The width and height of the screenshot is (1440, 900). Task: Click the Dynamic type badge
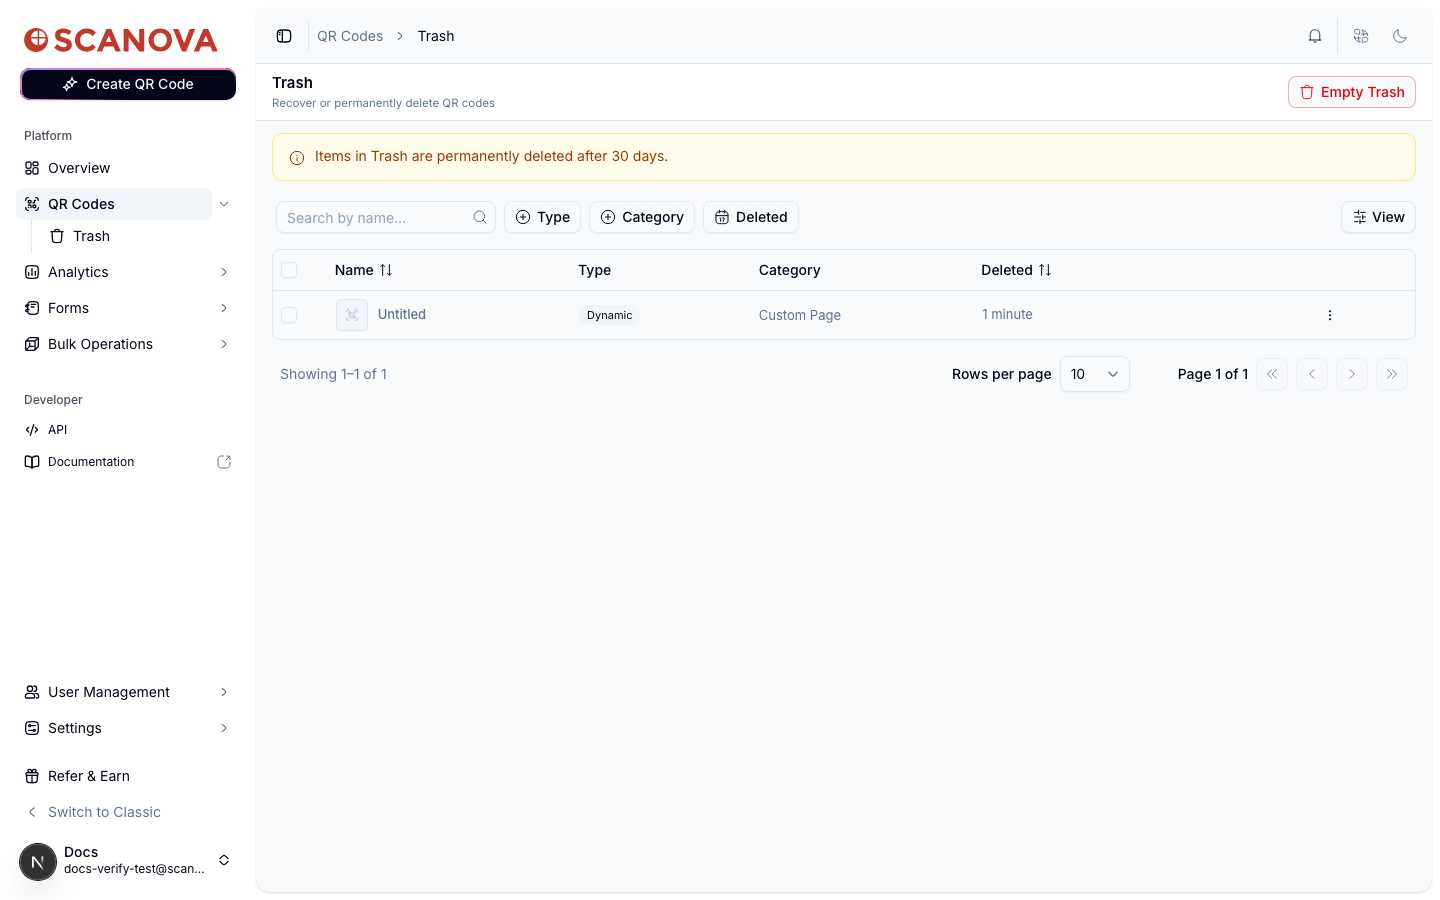(x=610, y=315)
